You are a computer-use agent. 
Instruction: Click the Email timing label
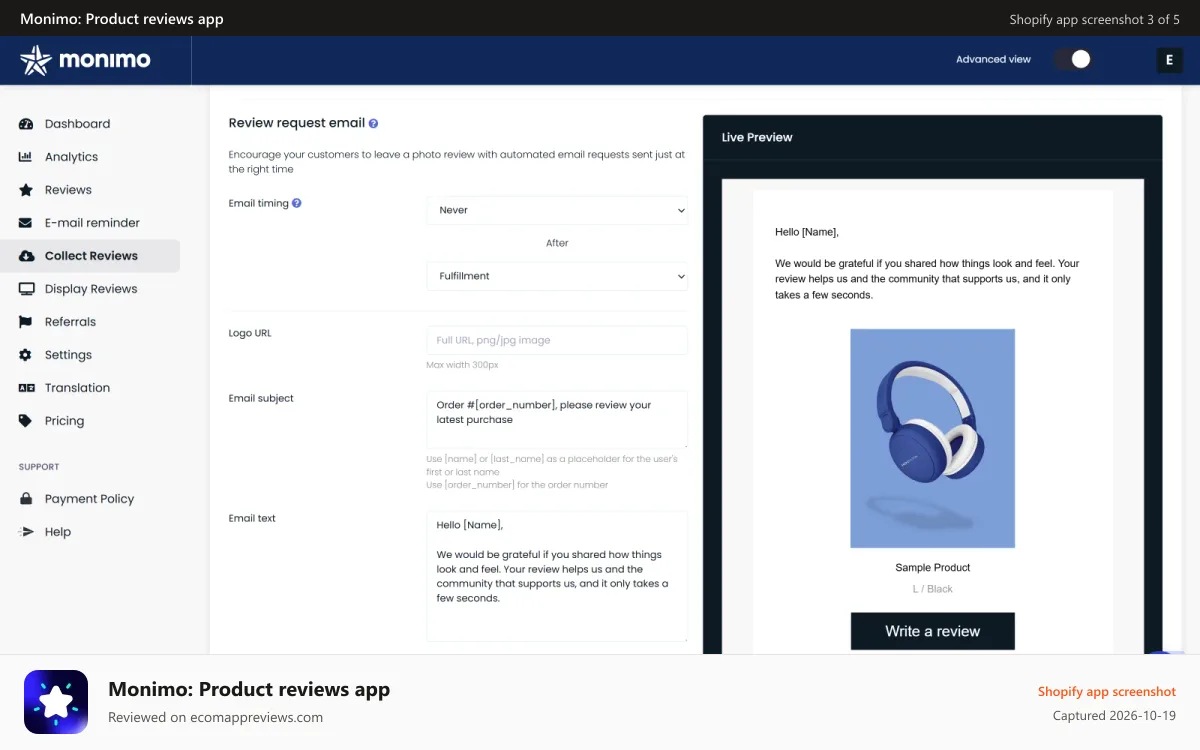(258, 203)
